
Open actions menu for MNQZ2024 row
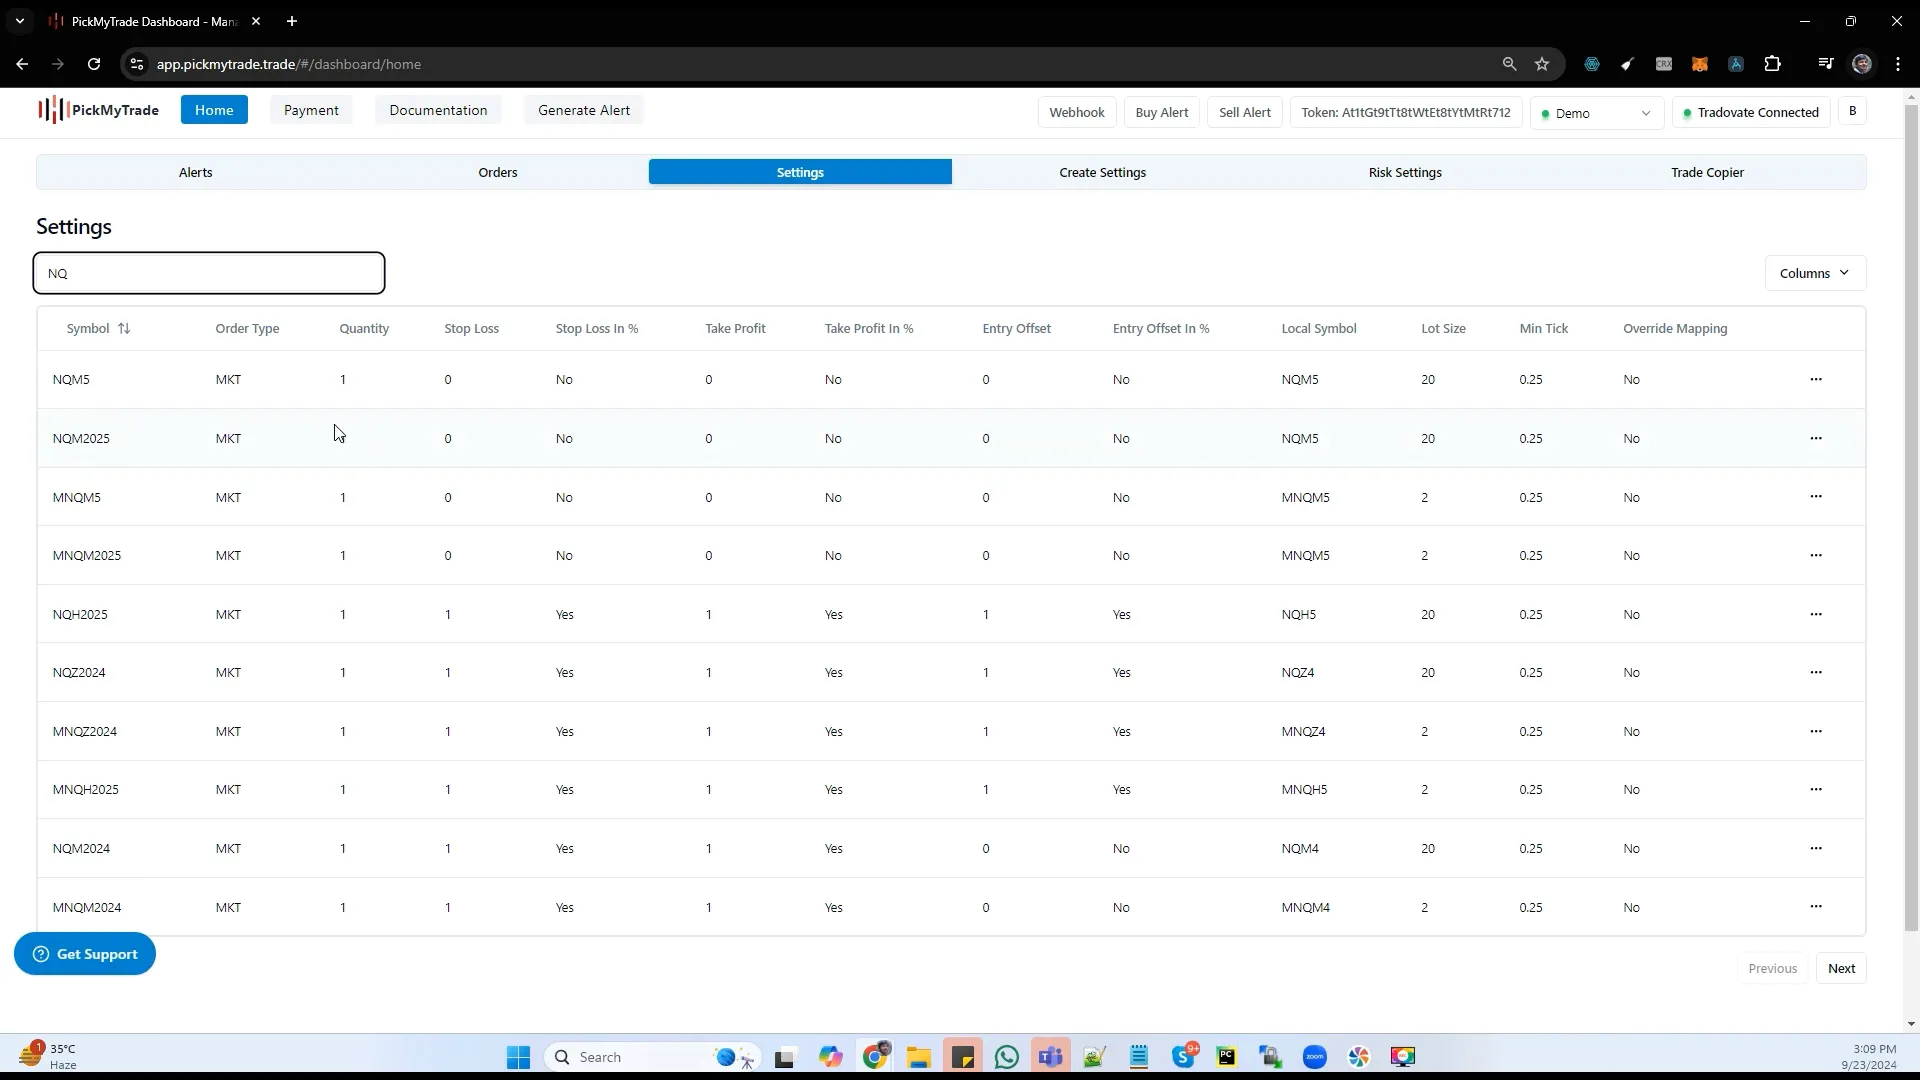1816,731
